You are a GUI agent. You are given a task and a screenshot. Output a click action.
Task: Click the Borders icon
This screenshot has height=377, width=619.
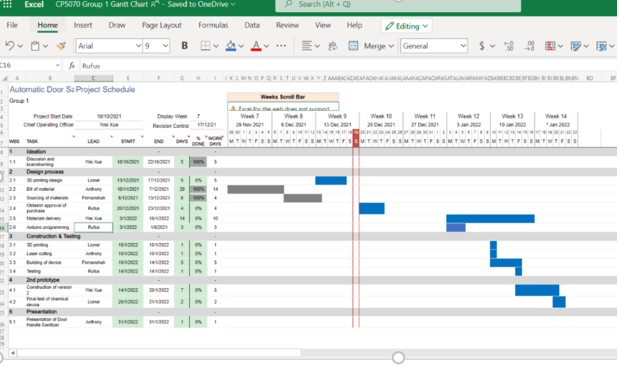[205, 46]
